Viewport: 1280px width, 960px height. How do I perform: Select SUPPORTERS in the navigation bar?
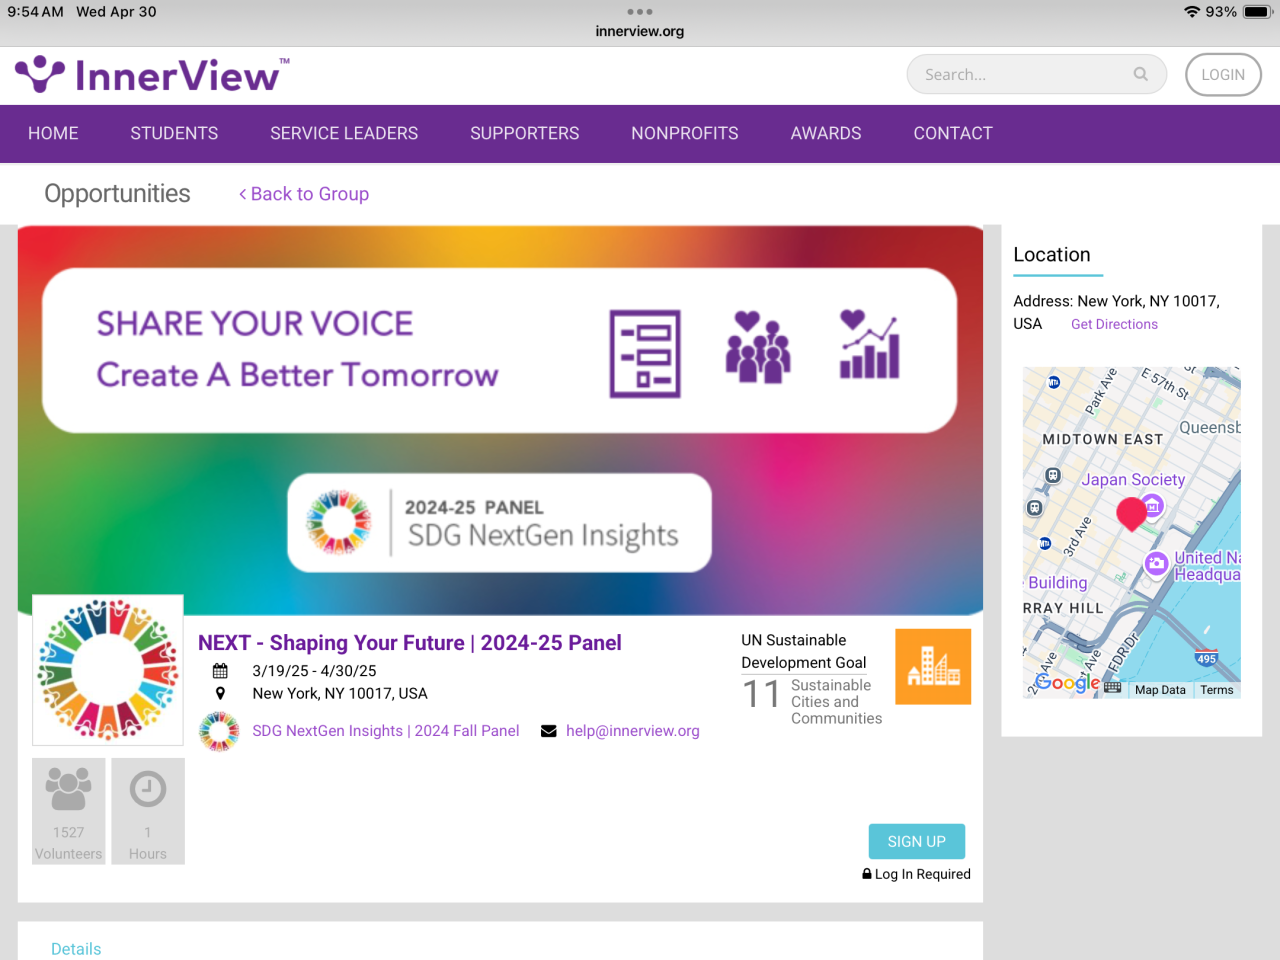tap(525, 133)
